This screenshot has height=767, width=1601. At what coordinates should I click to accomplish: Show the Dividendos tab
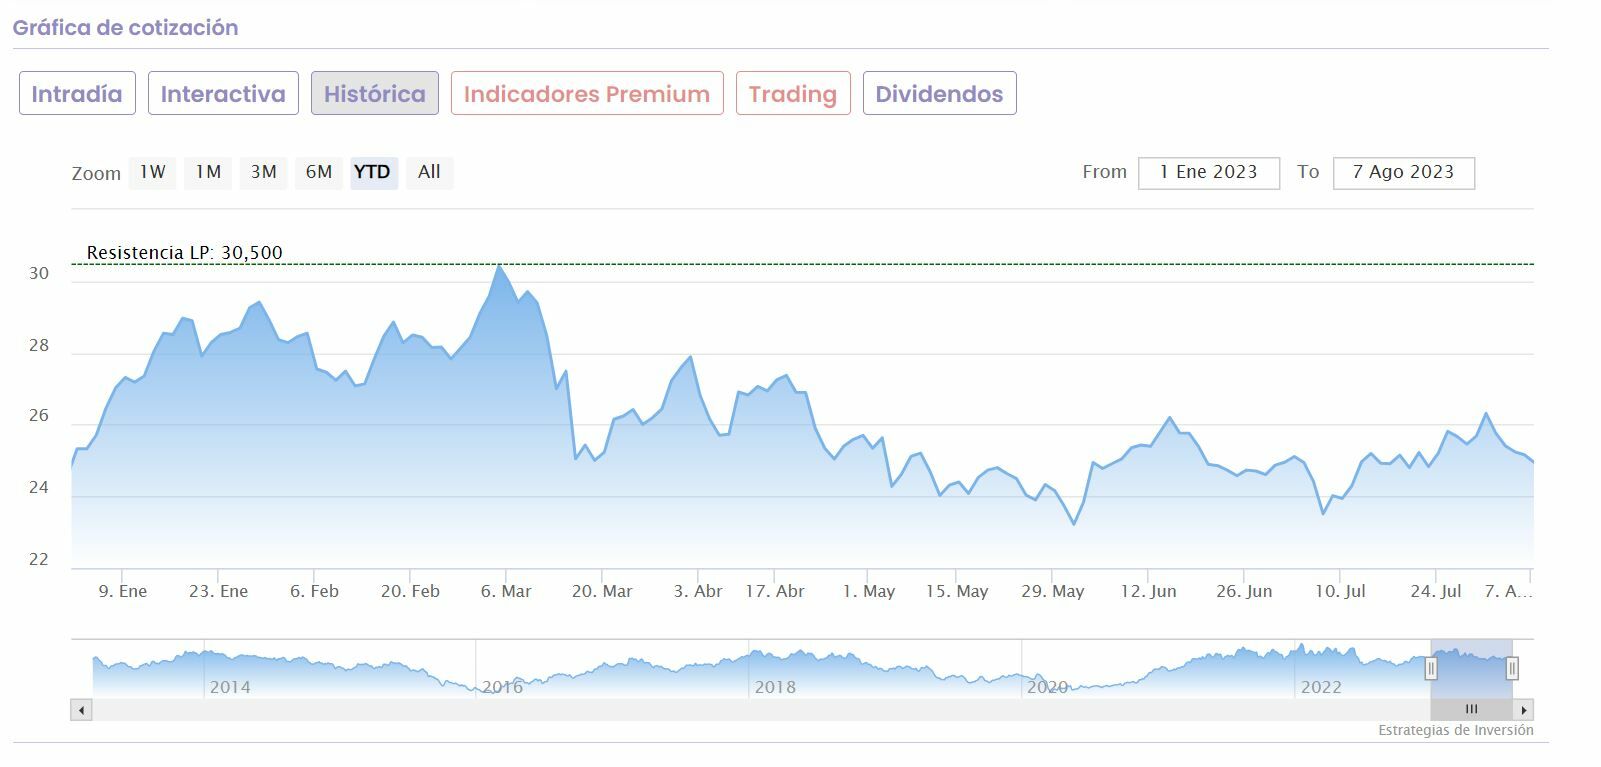[939, 94]
